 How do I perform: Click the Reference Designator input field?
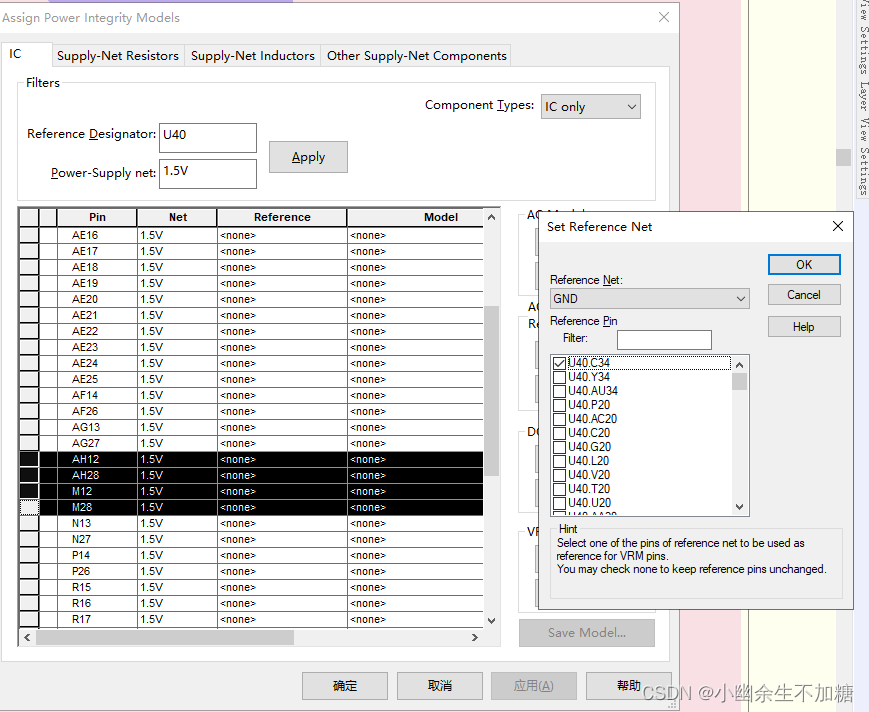[x=208, y=137]
